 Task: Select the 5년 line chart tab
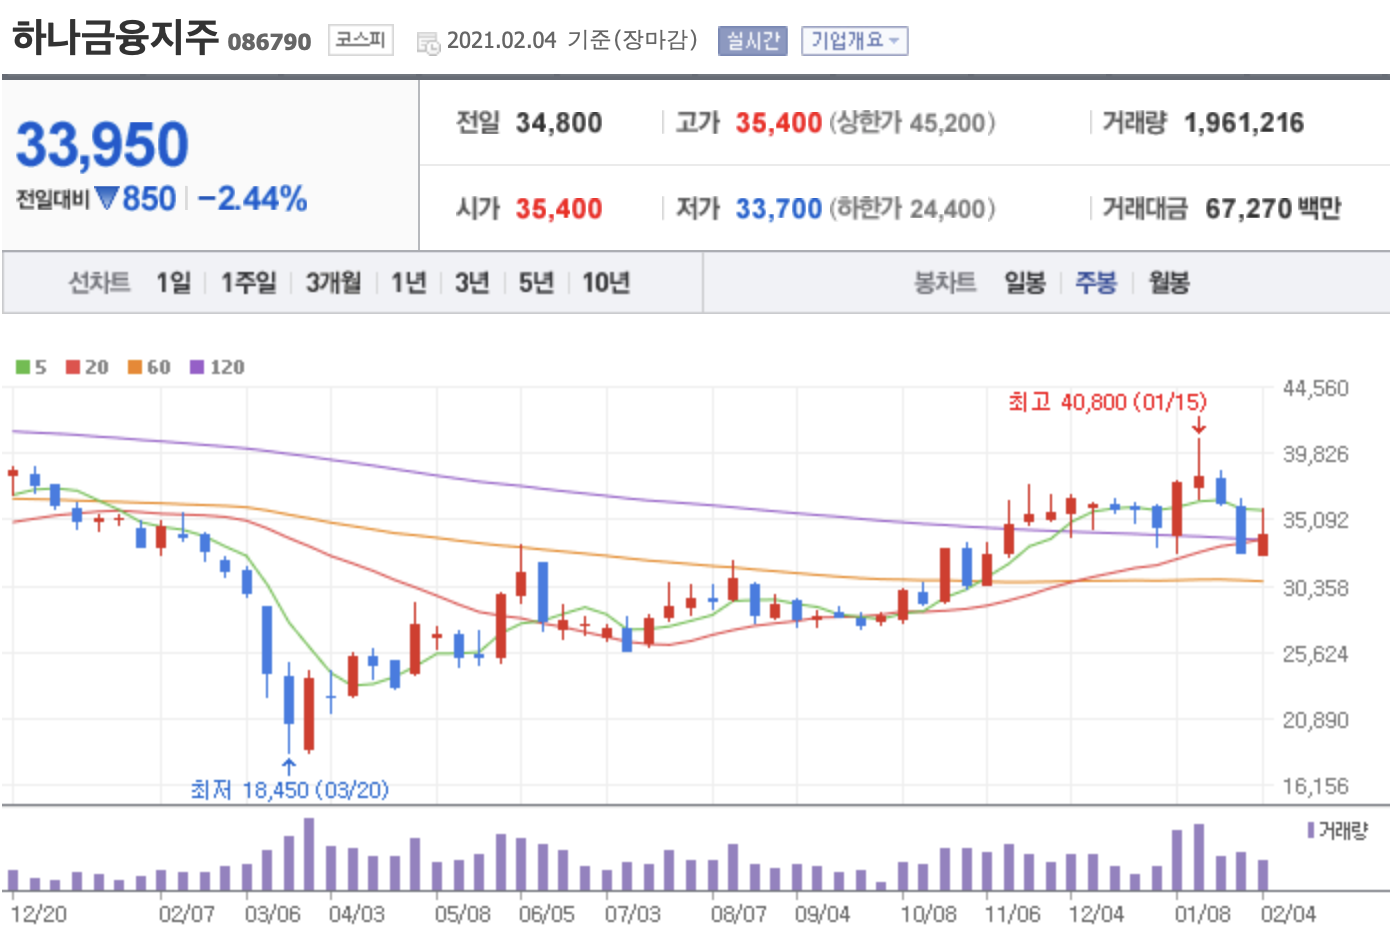[x=536, y=283]
